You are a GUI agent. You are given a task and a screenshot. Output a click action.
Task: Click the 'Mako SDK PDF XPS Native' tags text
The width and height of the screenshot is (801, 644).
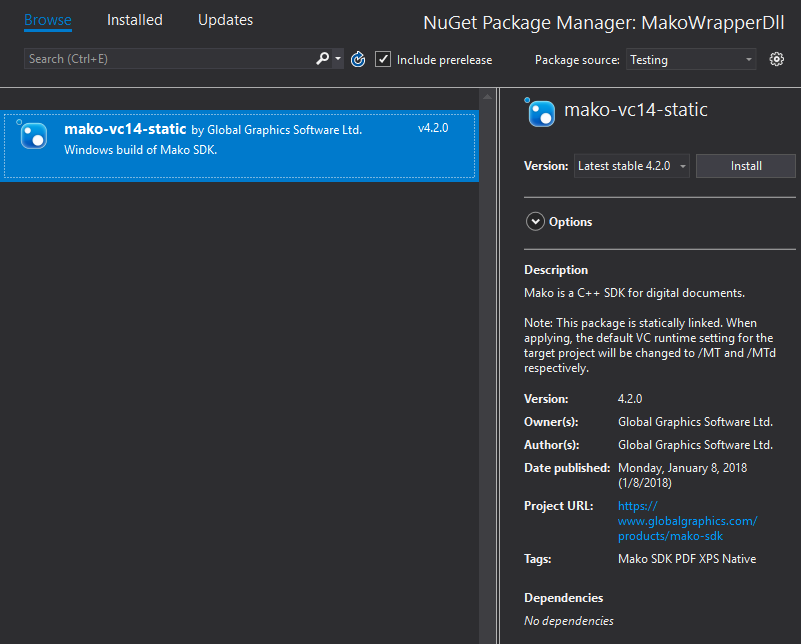687,559
